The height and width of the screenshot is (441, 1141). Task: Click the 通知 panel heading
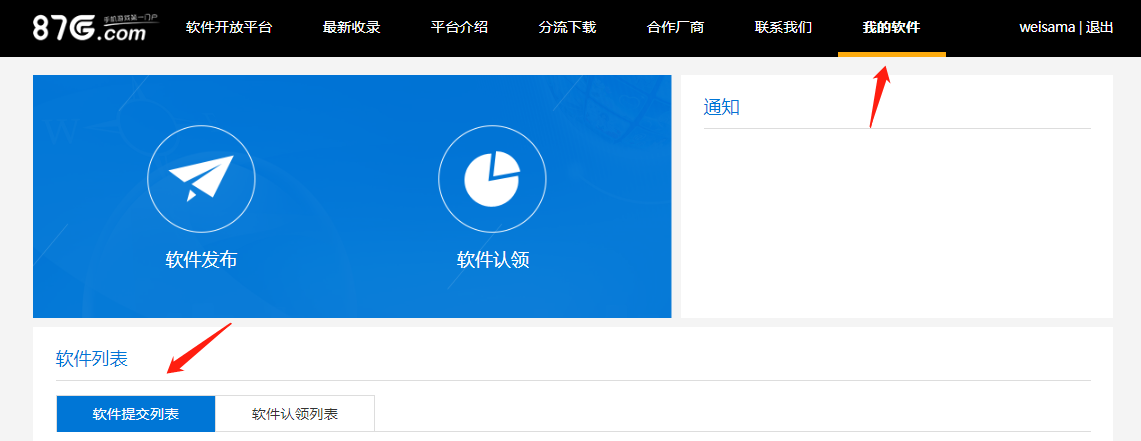click(x=722, y=107)
